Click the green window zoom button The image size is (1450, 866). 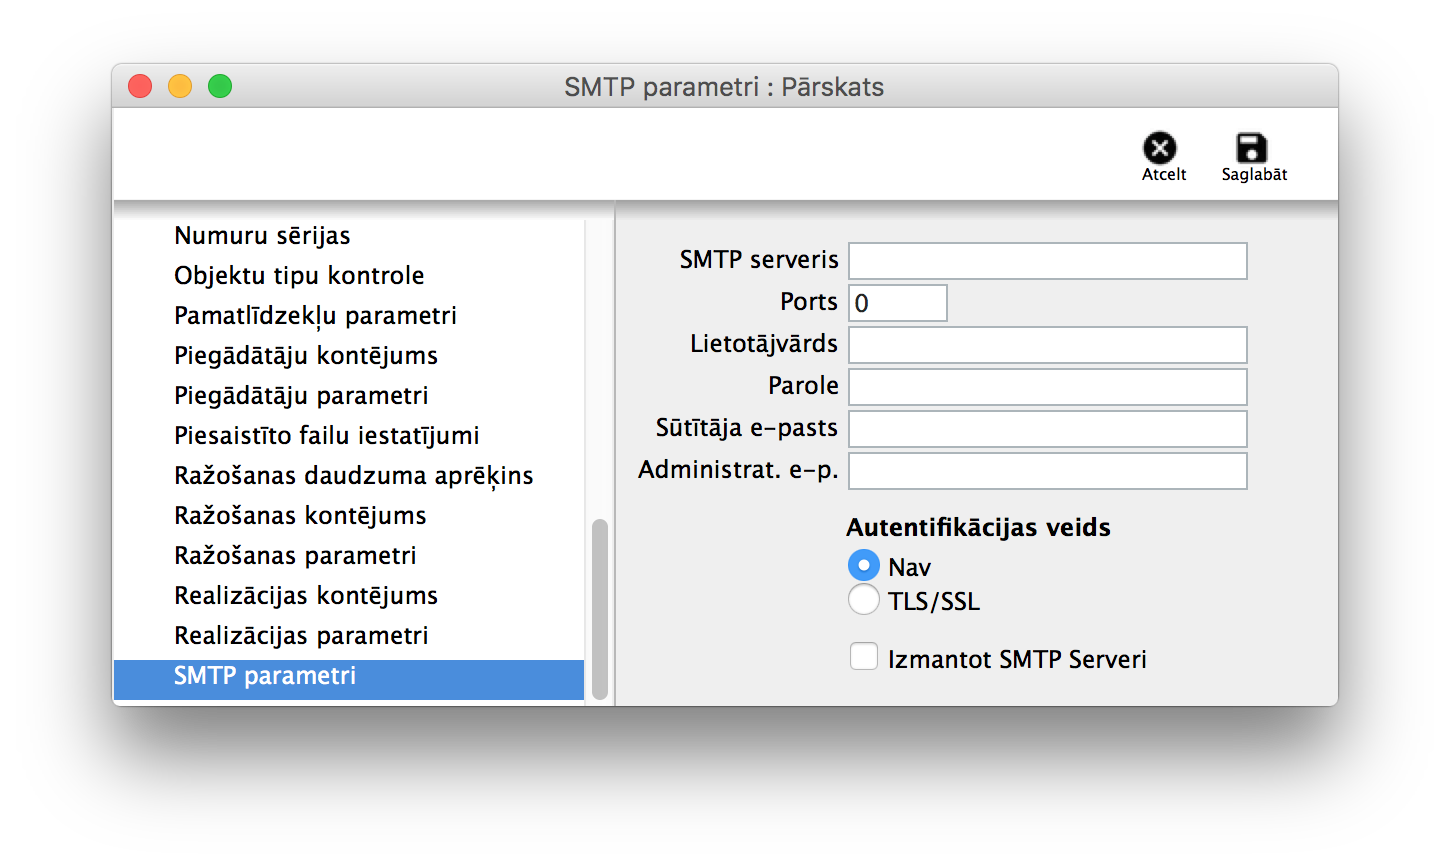tap(220, 87)
